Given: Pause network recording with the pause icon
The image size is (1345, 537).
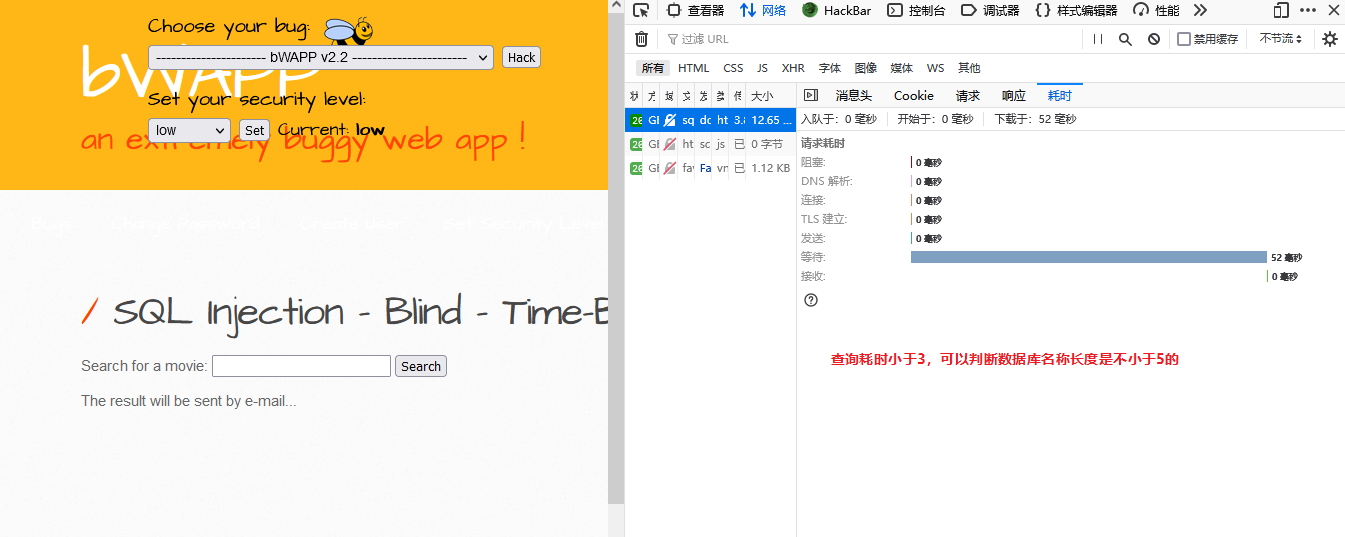Looking at the screenshot, I should (x=1098, y=39).
